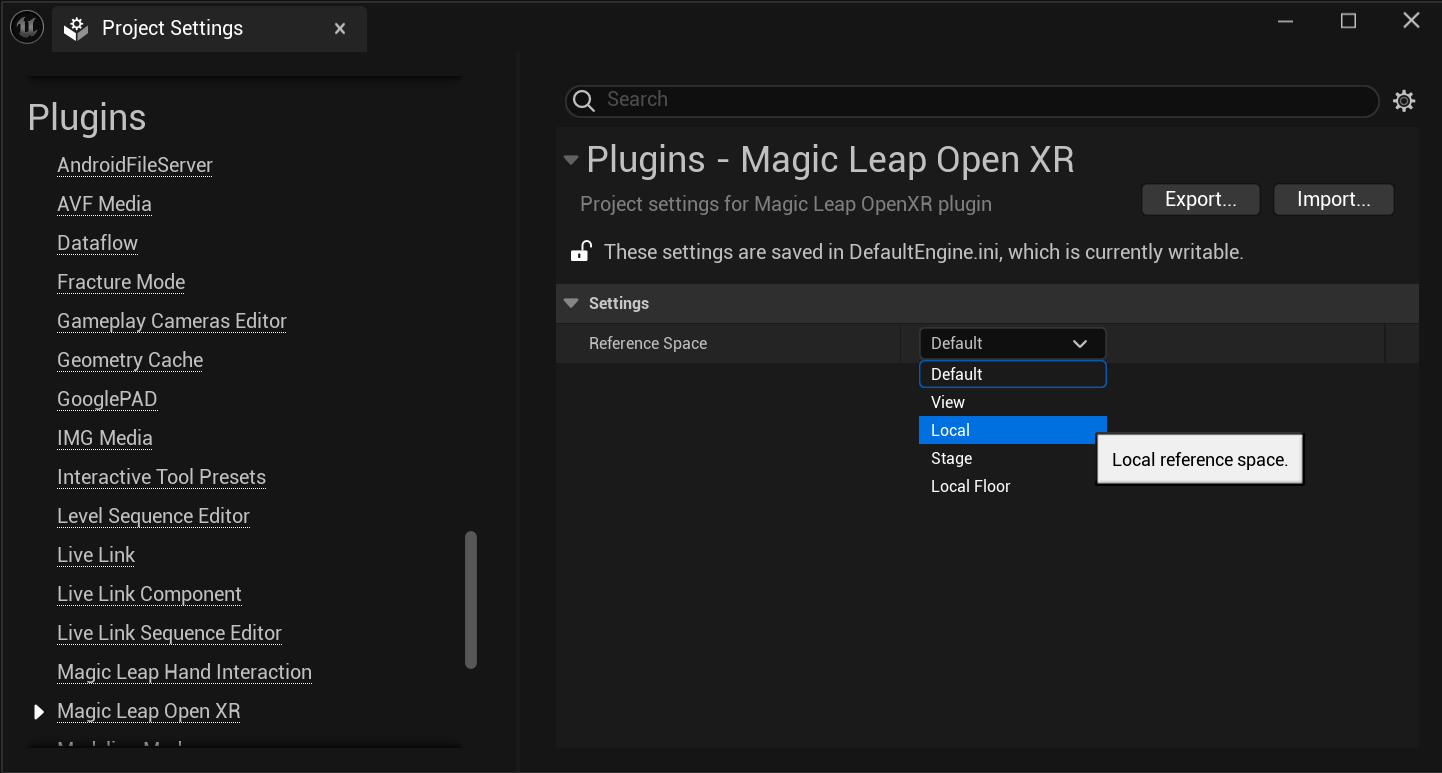1442x773 pixels.
Task: Open Fracture Mode plugin settings
Action: (120, 282)
